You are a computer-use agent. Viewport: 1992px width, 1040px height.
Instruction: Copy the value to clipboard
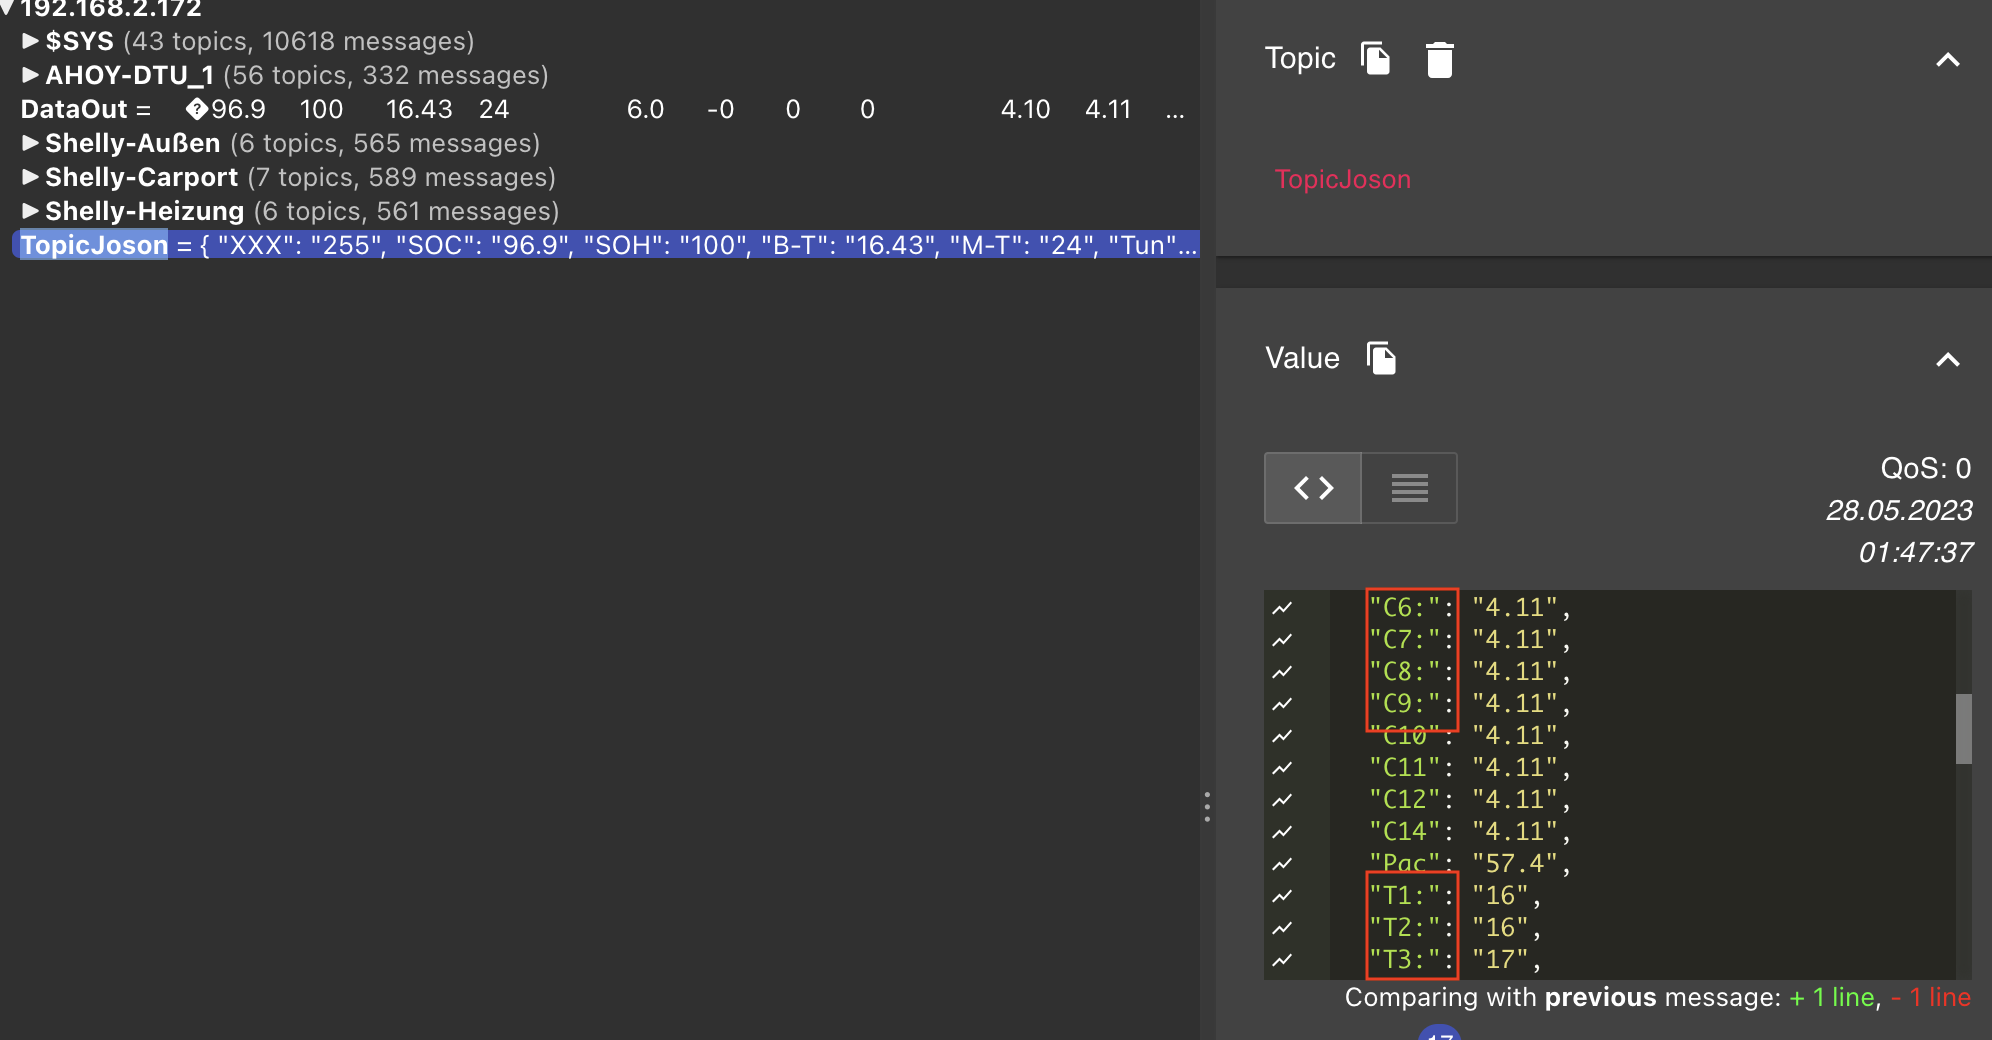point(1381,358)
